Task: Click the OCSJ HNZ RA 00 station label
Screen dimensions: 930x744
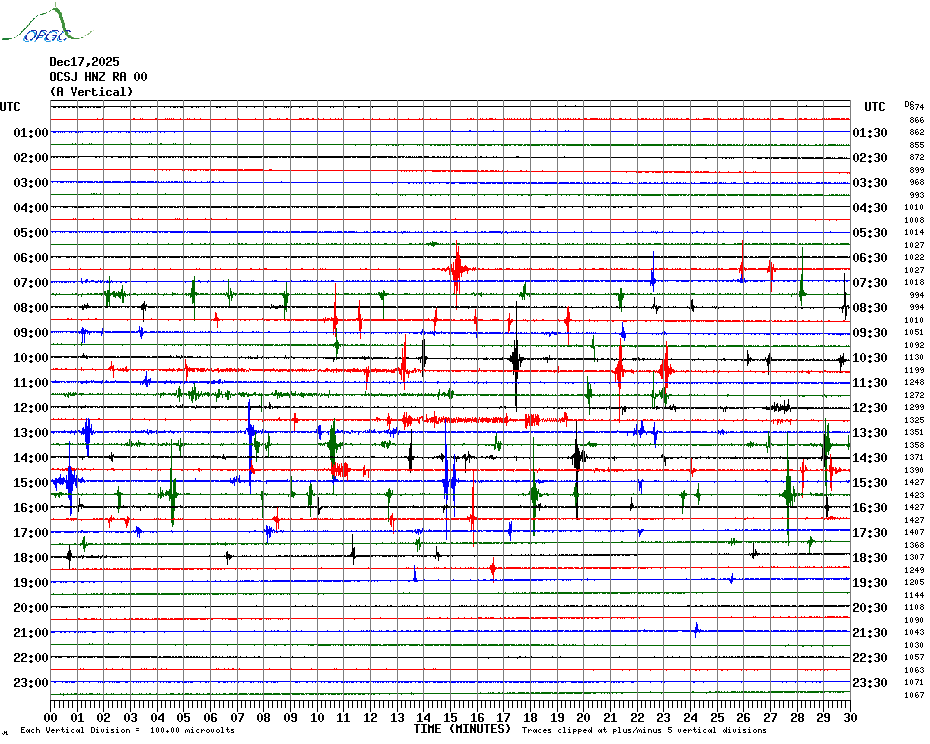Action: (98, 77)
